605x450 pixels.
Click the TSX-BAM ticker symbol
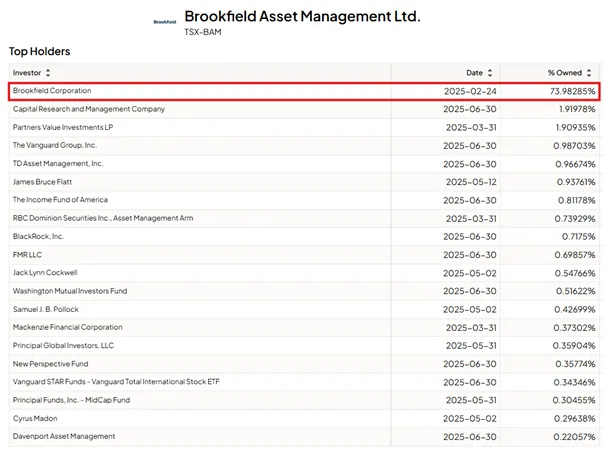(203, 32)
